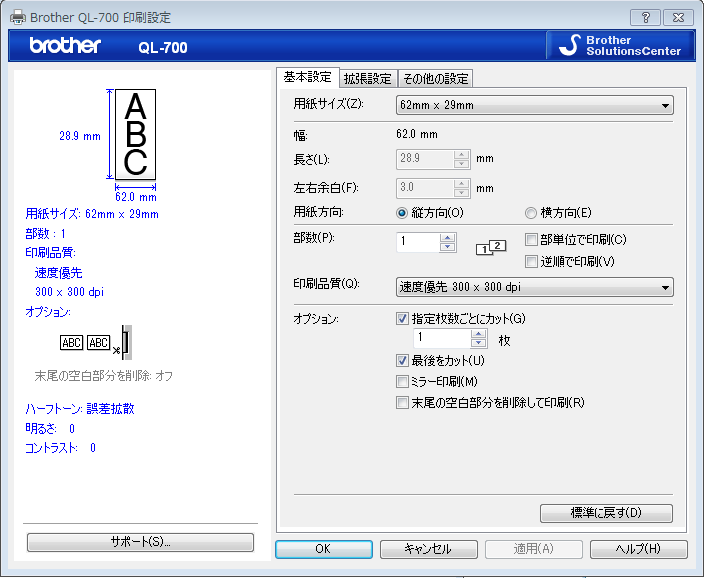Viewport: 708px width, 578px height.
Task: Click the cut interval 枚 input field
Action: (x=442, y=338)
